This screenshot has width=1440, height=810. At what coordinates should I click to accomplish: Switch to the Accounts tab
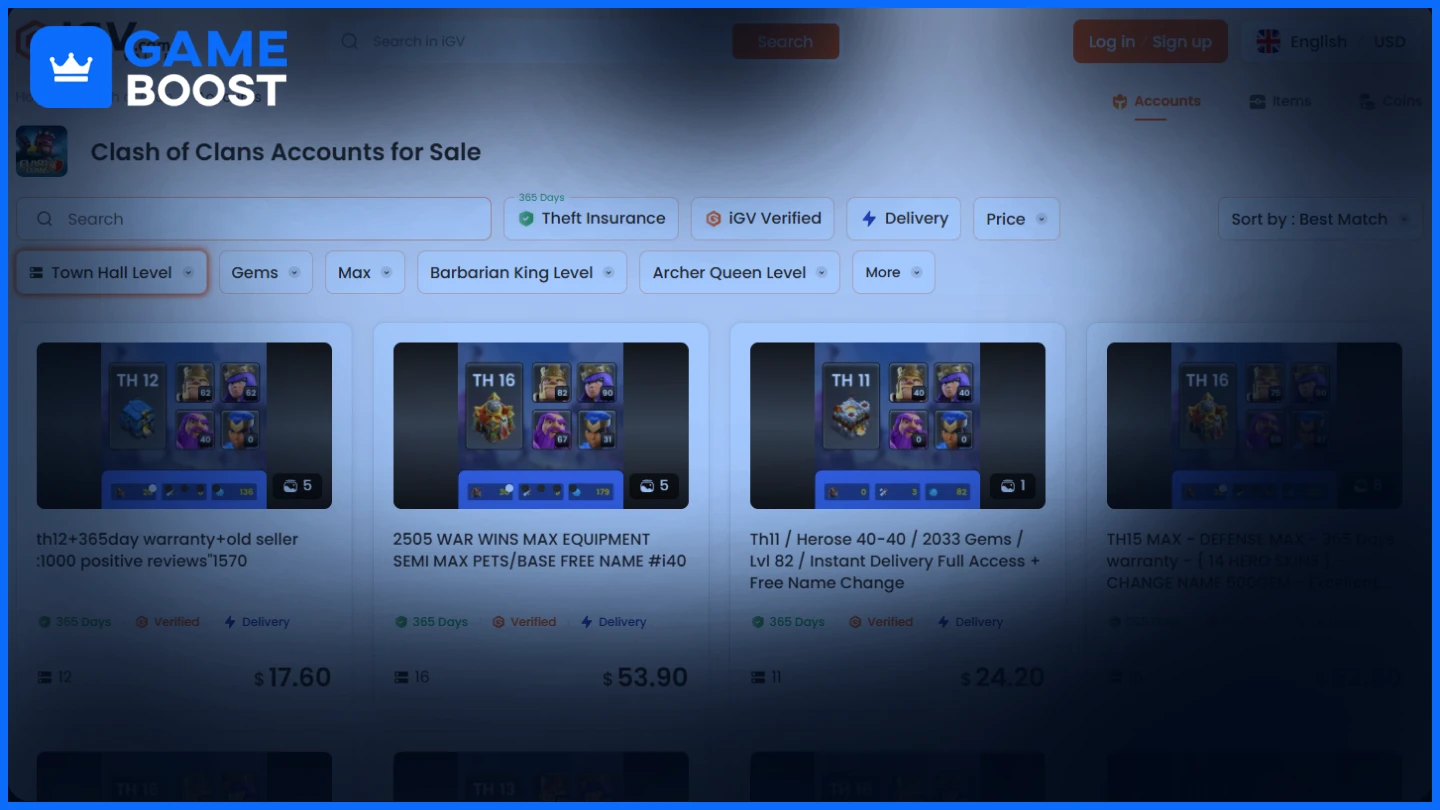(1156, 101)
